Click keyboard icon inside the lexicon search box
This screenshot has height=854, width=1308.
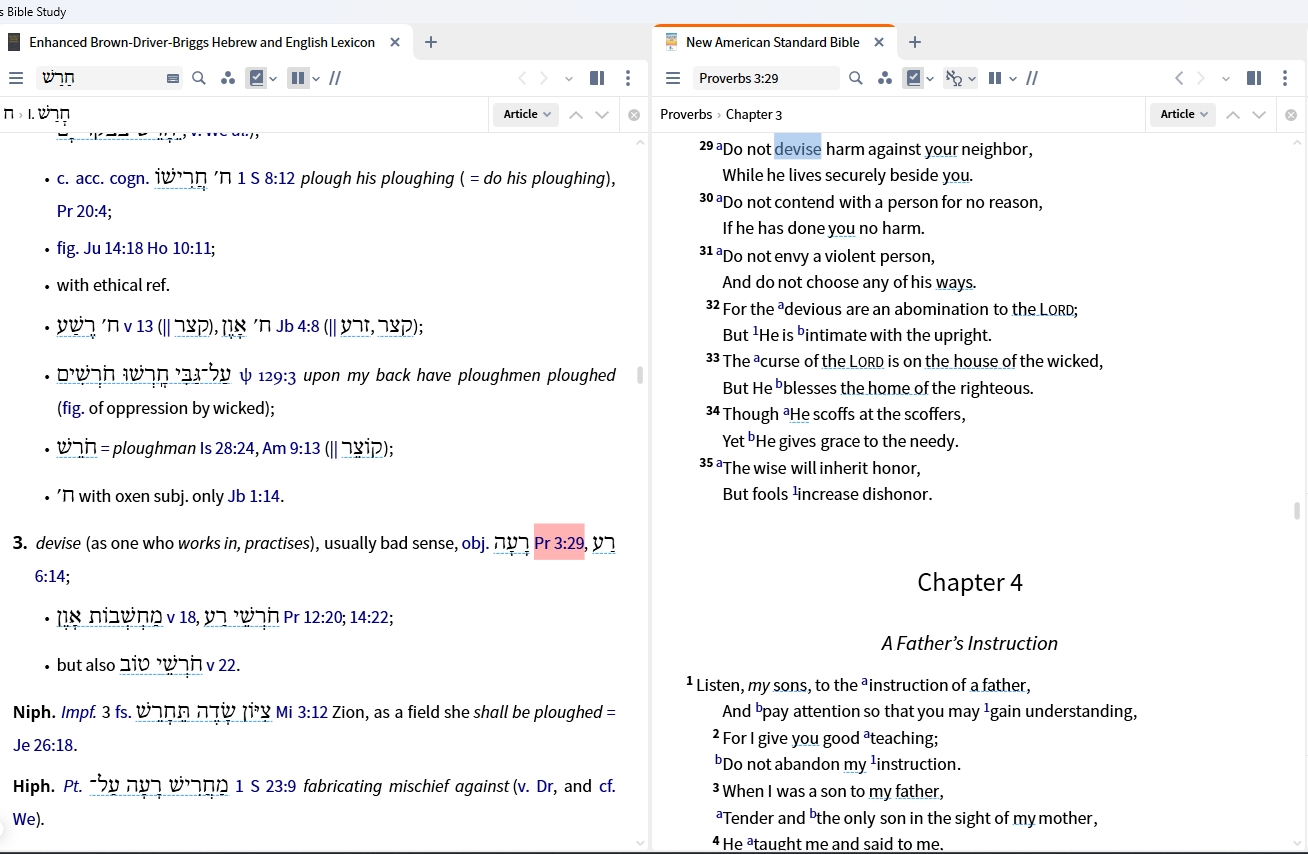pyautogui.click(x=173, y=78)
